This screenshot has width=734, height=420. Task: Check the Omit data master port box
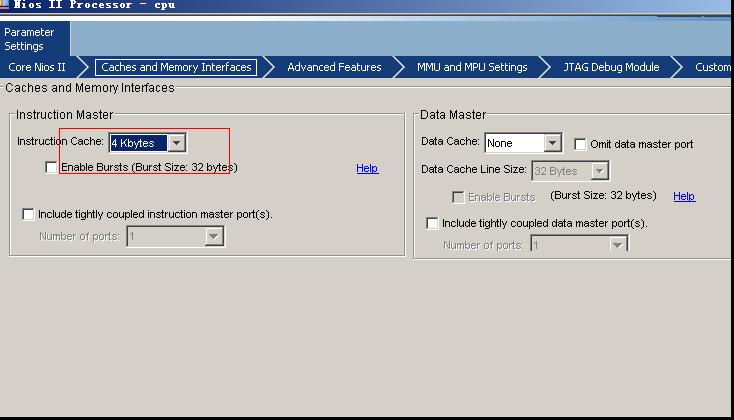(580, 144)
